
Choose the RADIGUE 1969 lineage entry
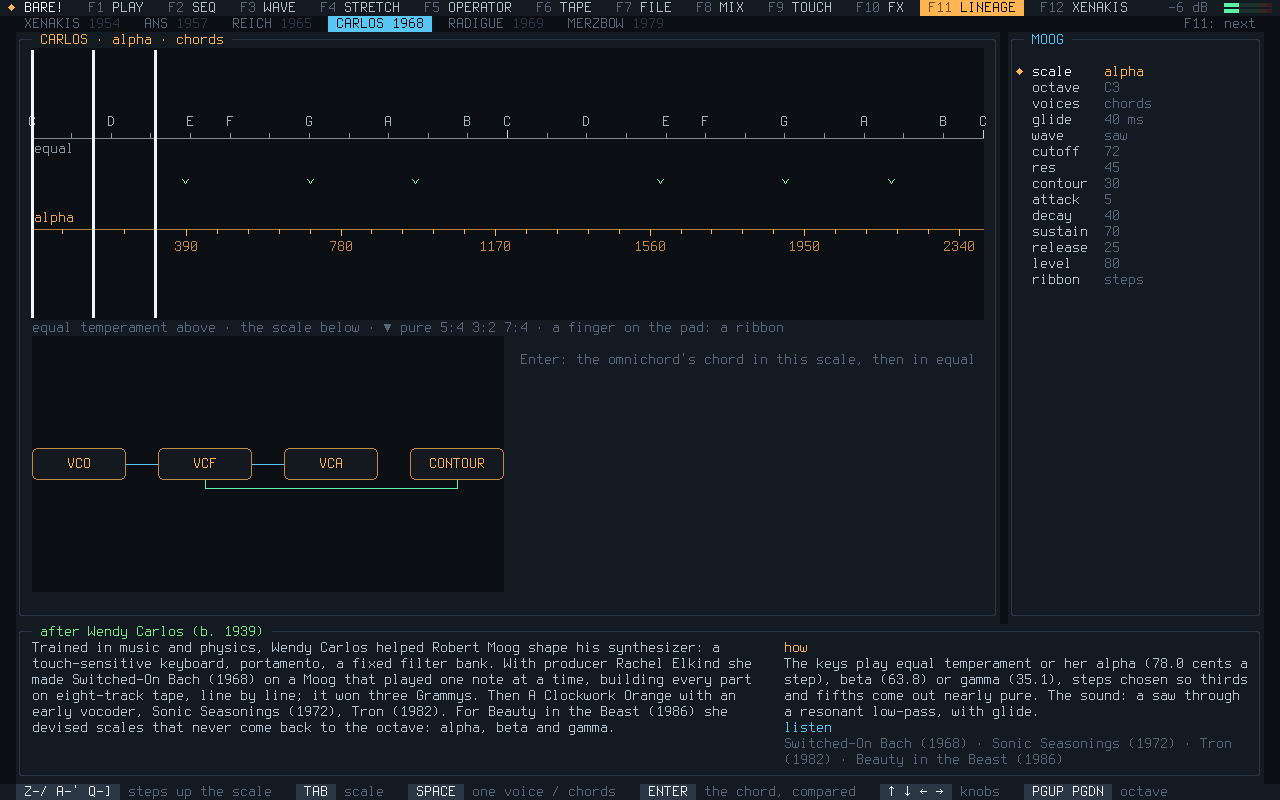point(496,23)
